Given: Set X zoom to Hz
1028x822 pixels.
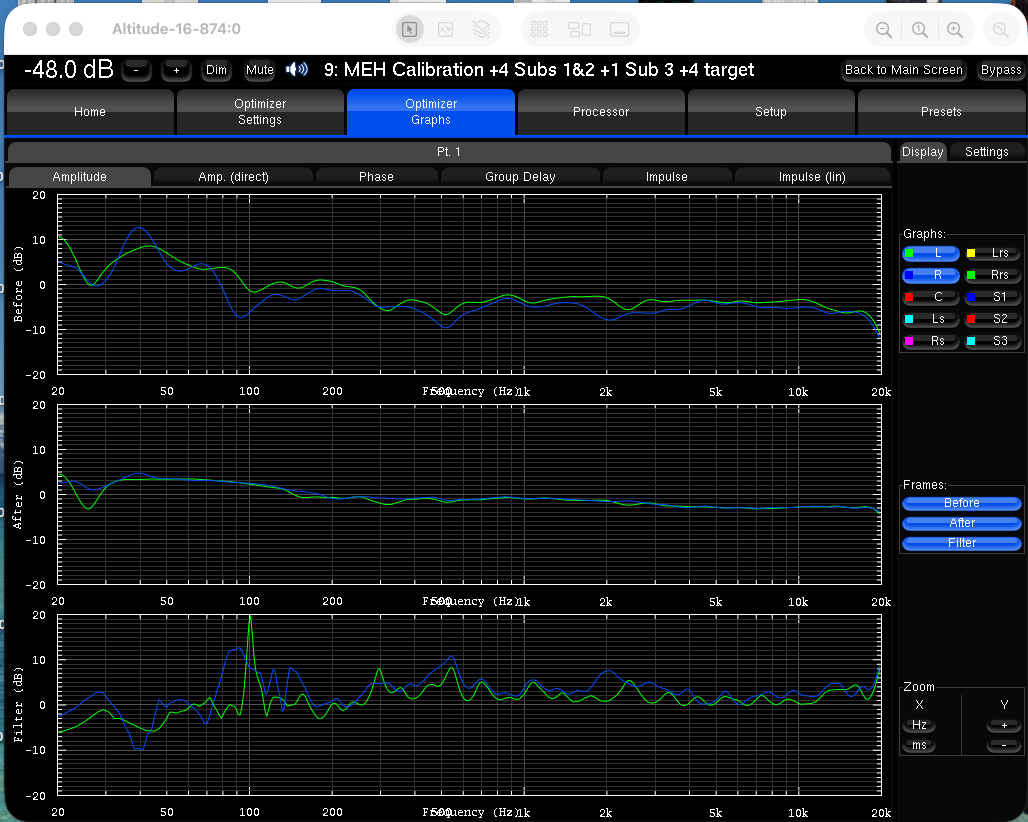Looking at the screenshot, I should 919,725.
